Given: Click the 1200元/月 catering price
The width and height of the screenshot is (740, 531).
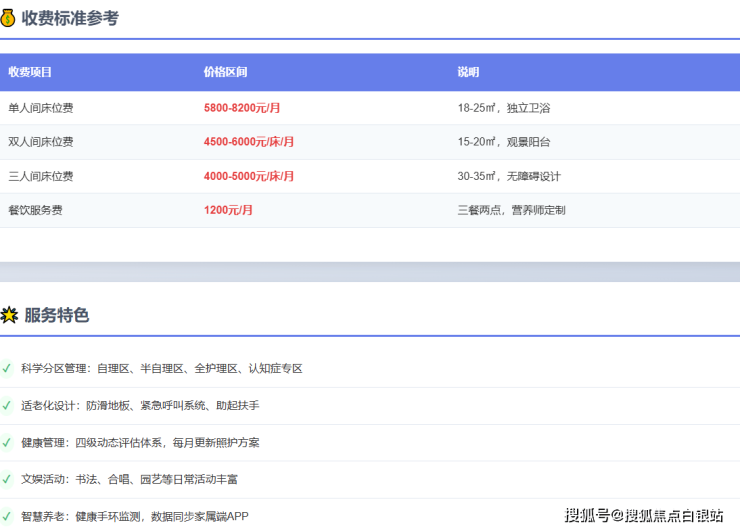Looking at the screenshot, I should [x=228, y=210].
